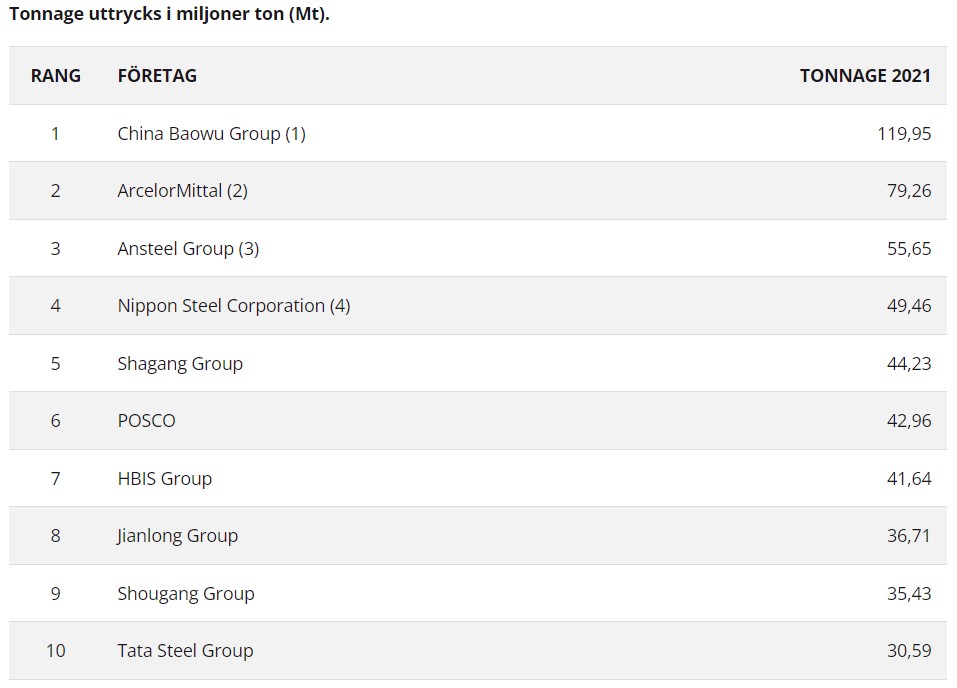Click the Tonnage uttrycks i miljoner caption
This screenshot has width=957, height=688.
[169, 16]
